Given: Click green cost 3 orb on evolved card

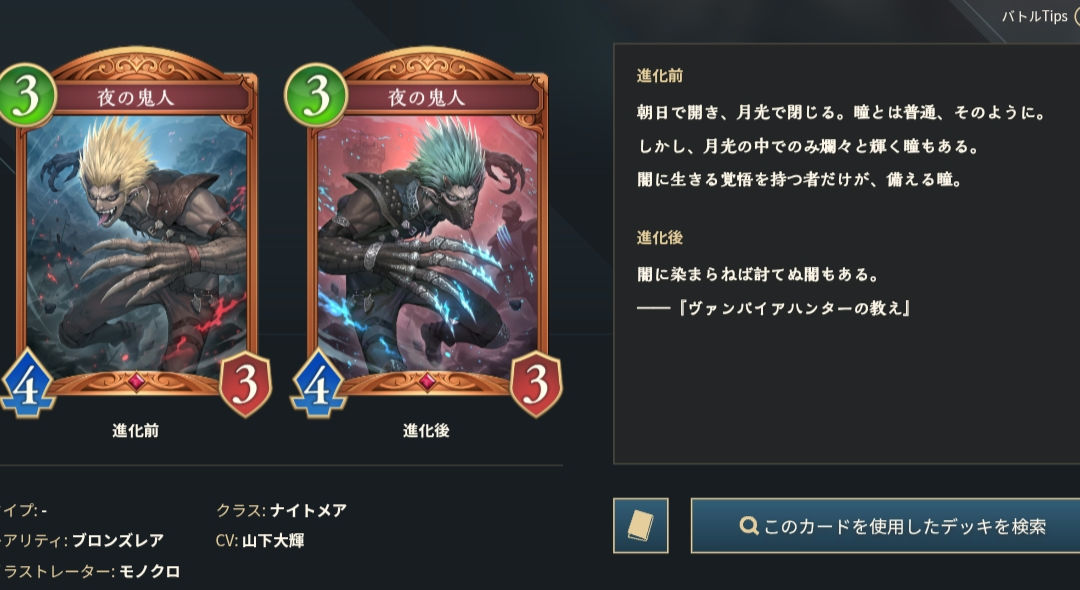Looking at the screenshot, I should tap(316, 95).
